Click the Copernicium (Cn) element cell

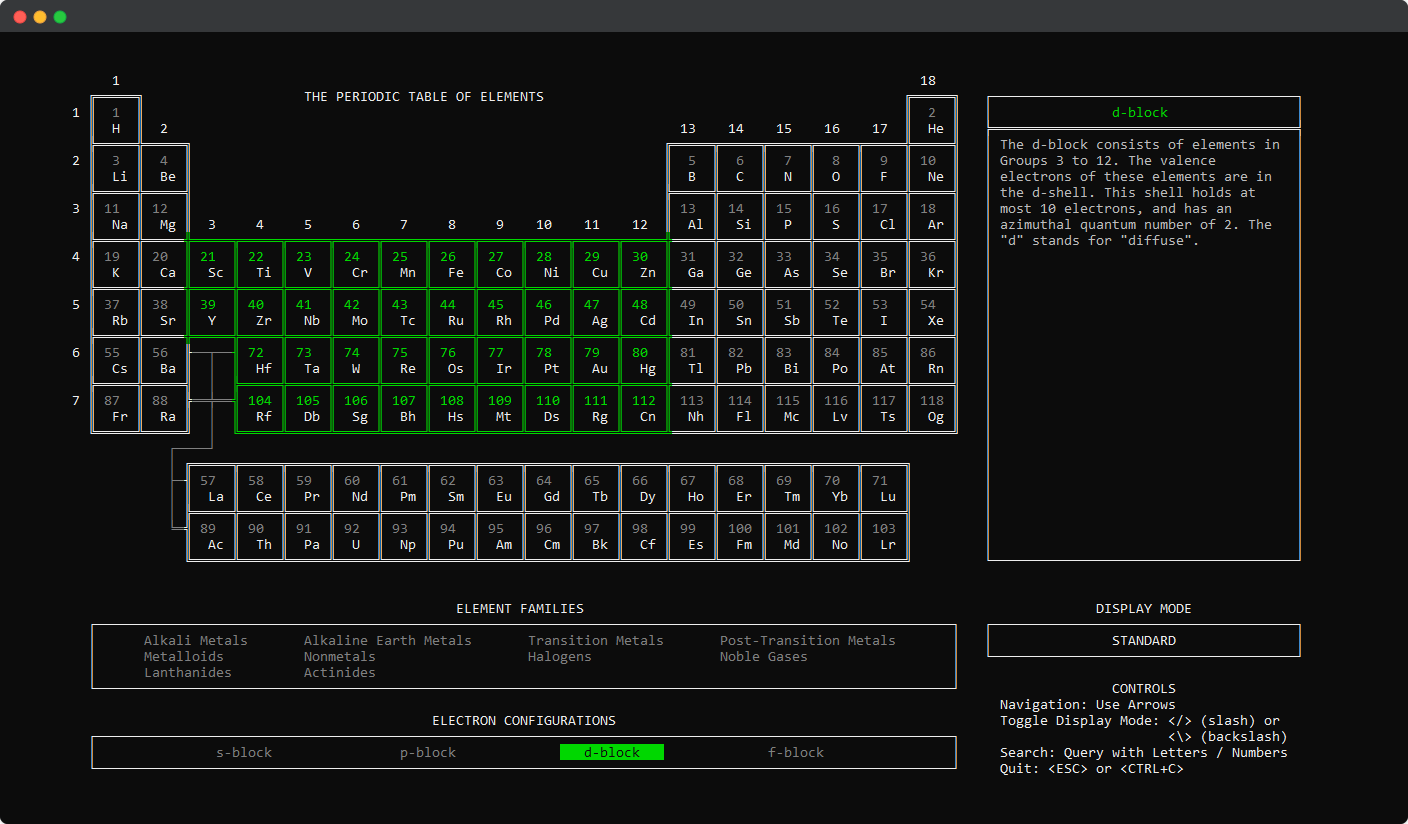(x=644, y=408)
